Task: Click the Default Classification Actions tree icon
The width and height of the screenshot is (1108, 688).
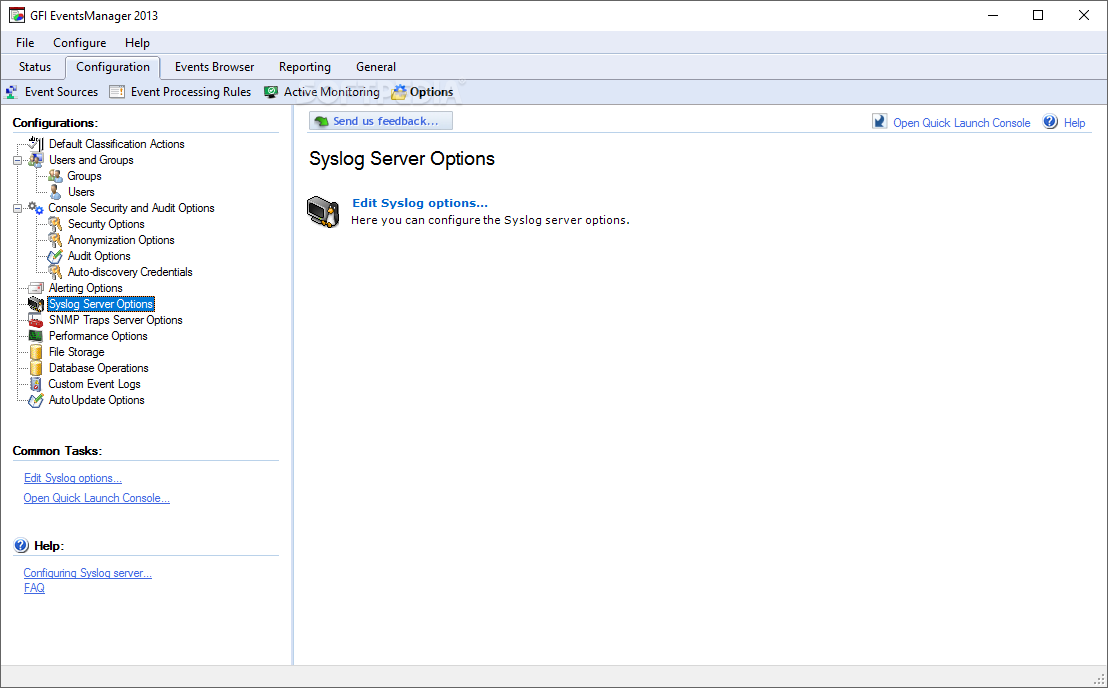Action: (35, 143)
